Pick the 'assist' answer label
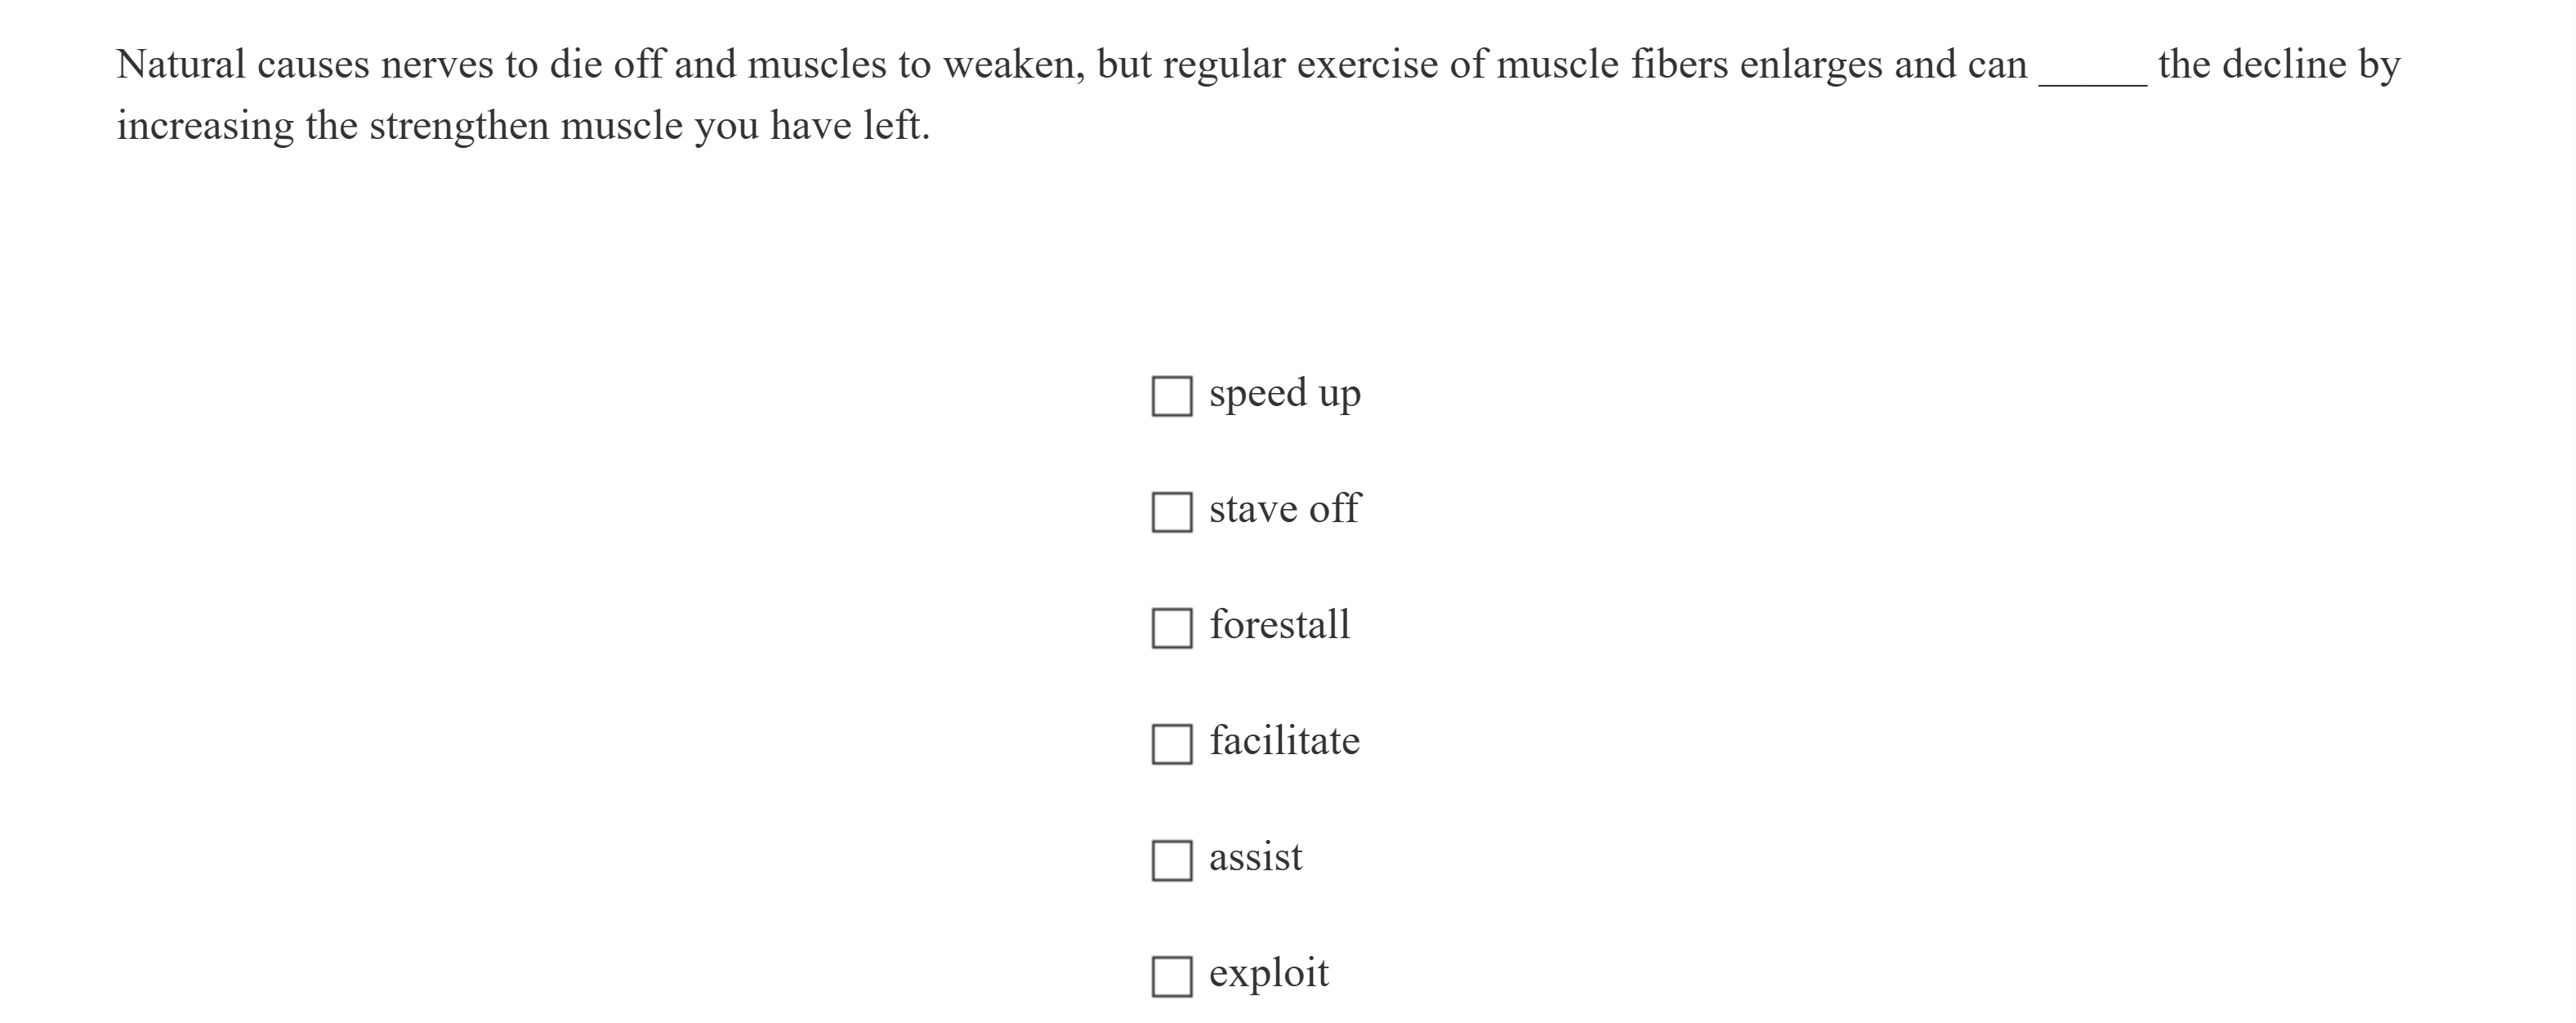2576x1023 pixels. 1255,857
